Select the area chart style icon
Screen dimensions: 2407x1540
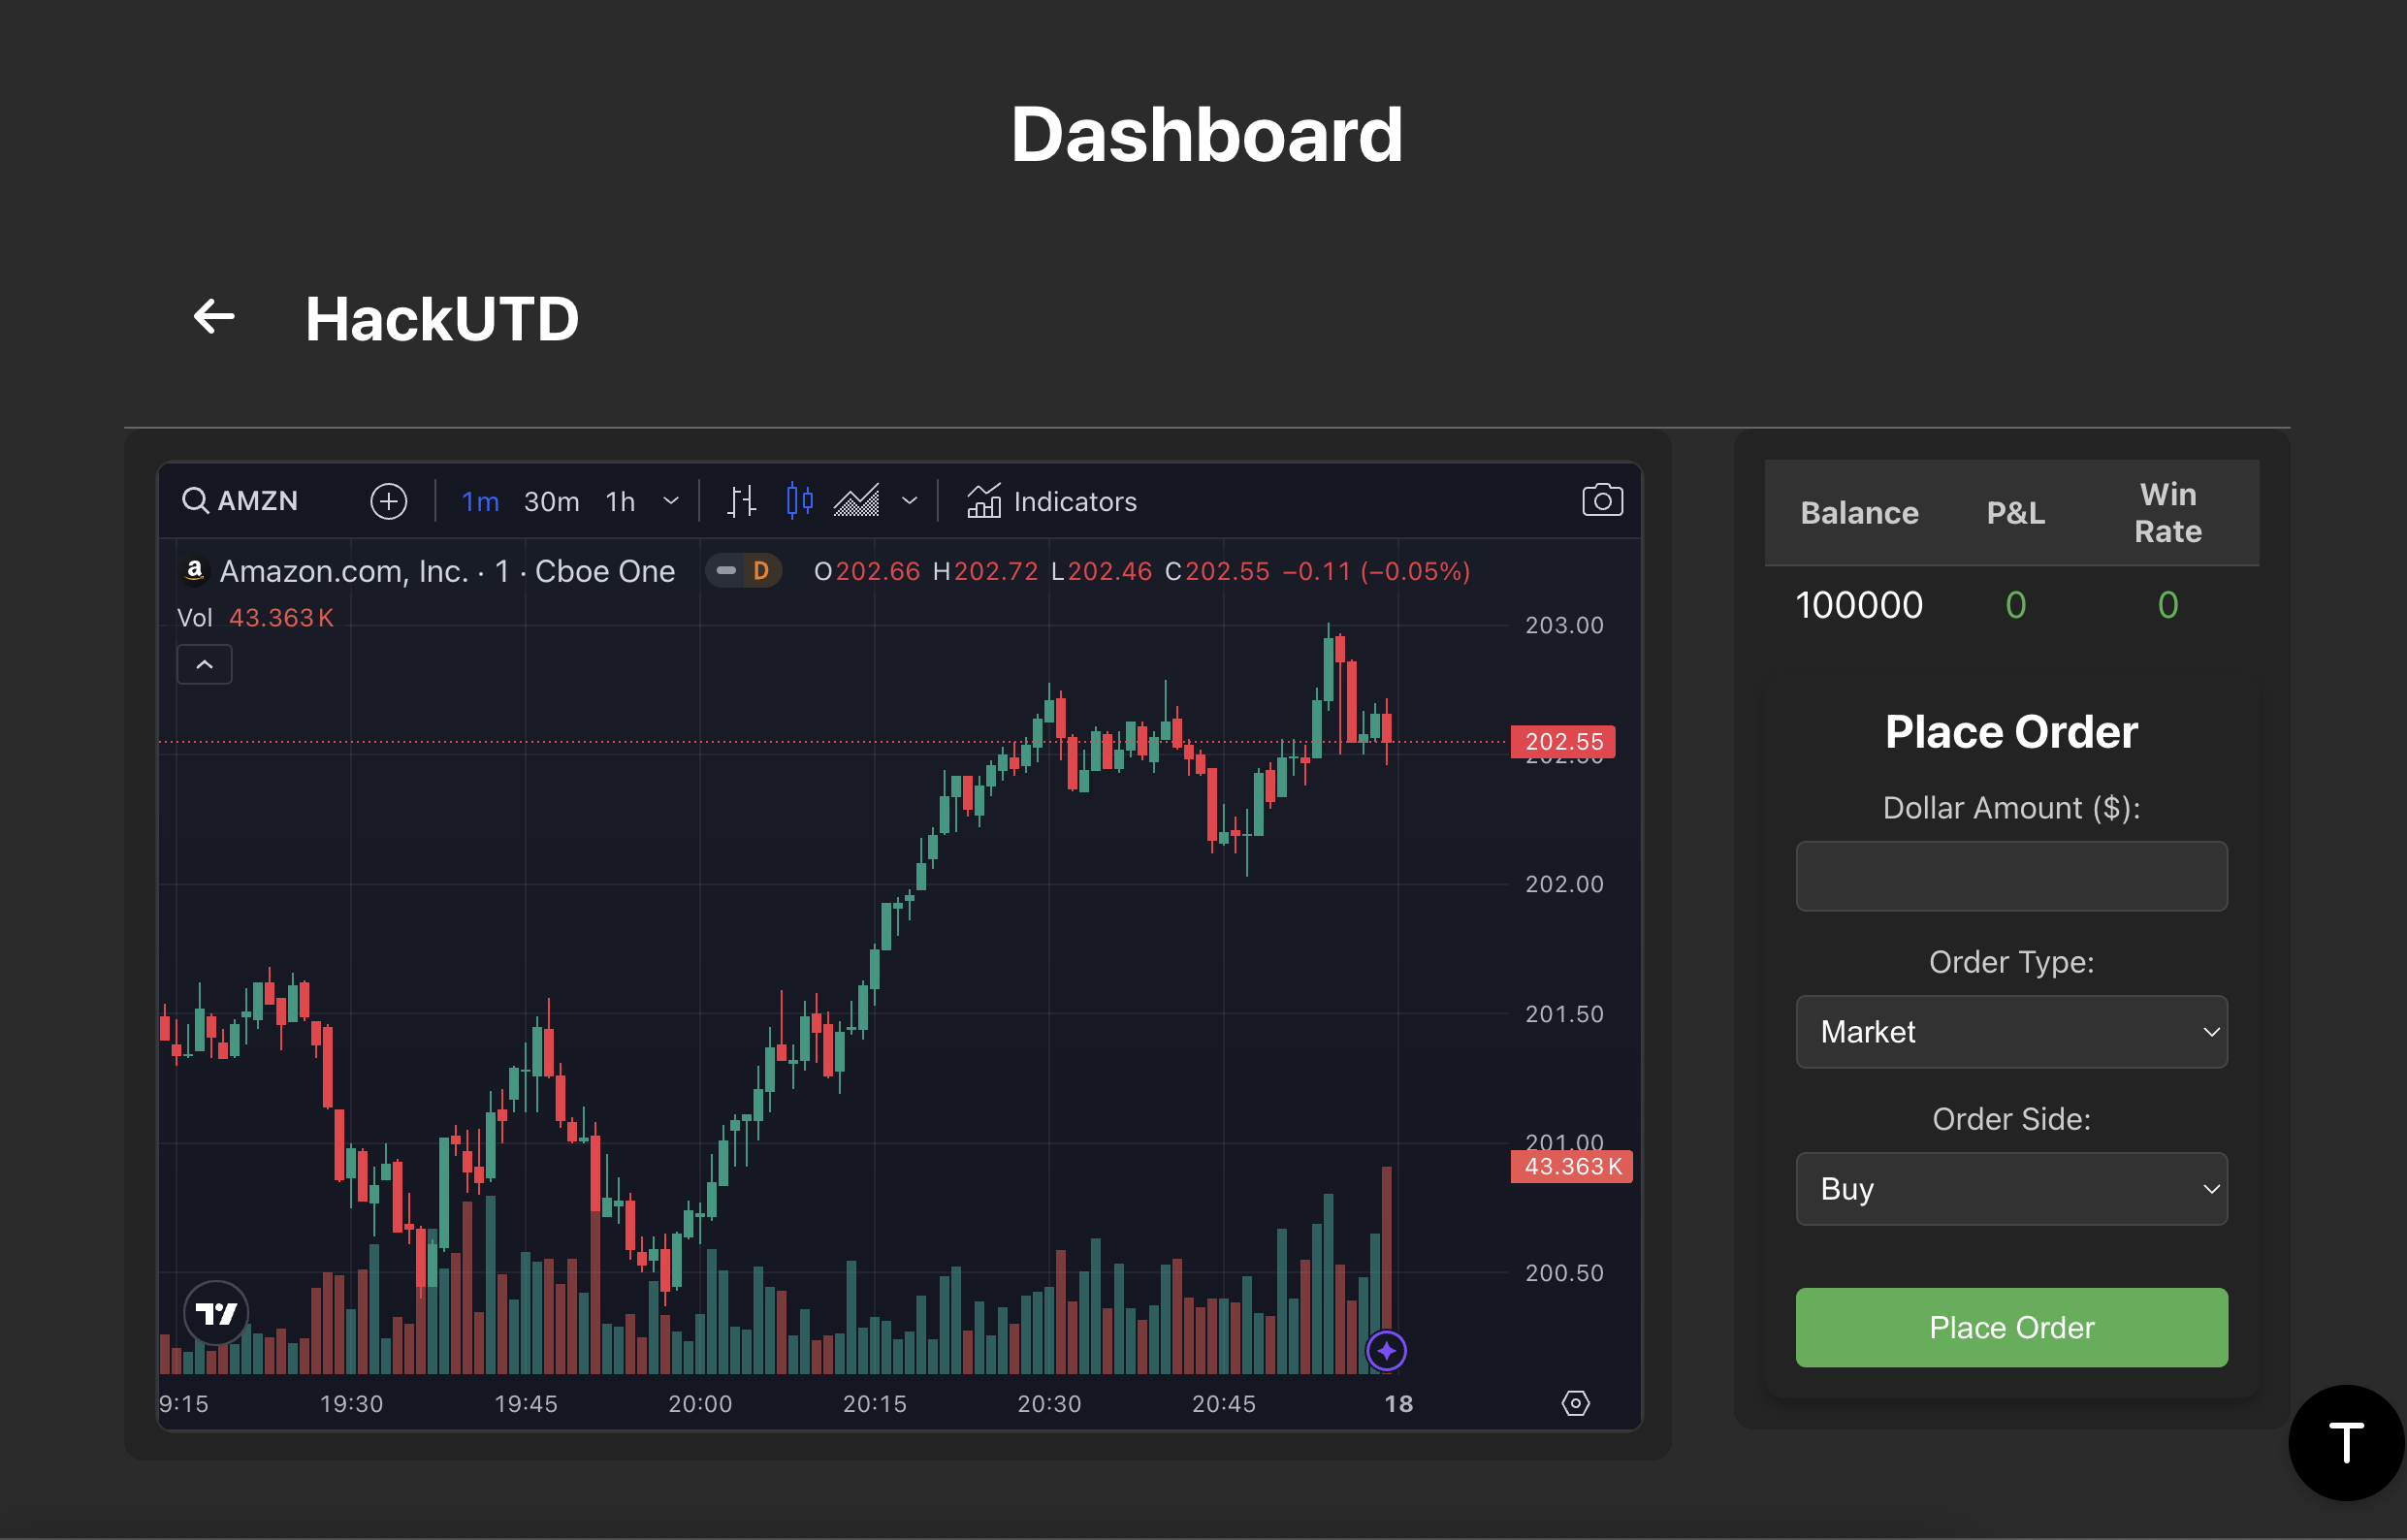coord(857,501)
